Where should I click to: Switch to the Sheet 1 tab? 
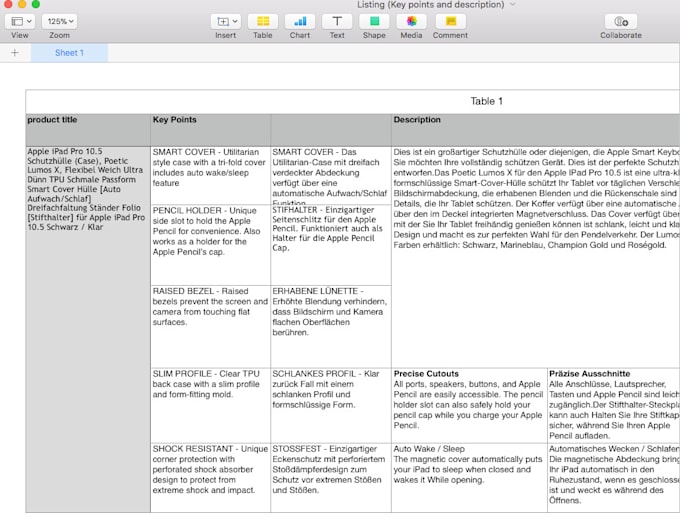click(69, 53)
